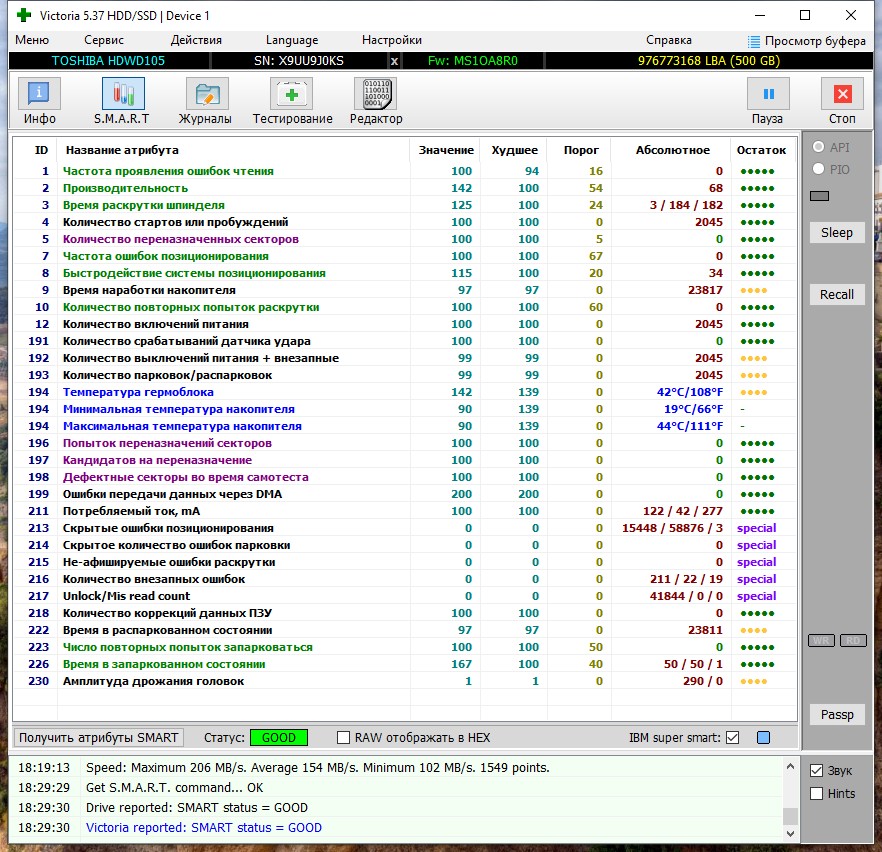Click log entry Victoria reported: SMART status = GOOD
Screen dimensions: 882x852
click(x=204, y=828)
